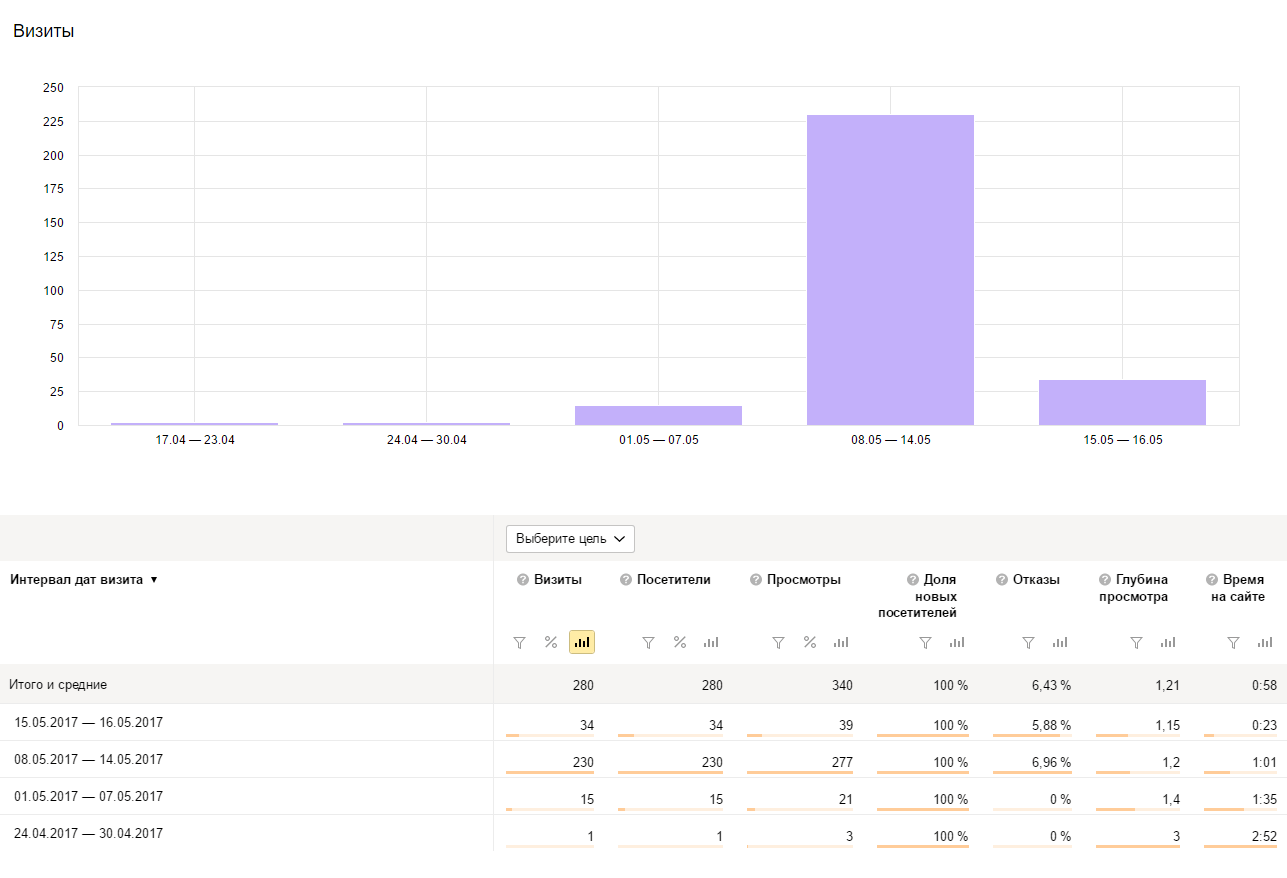Toggle active chart button for Визиты

pos(582,642)
